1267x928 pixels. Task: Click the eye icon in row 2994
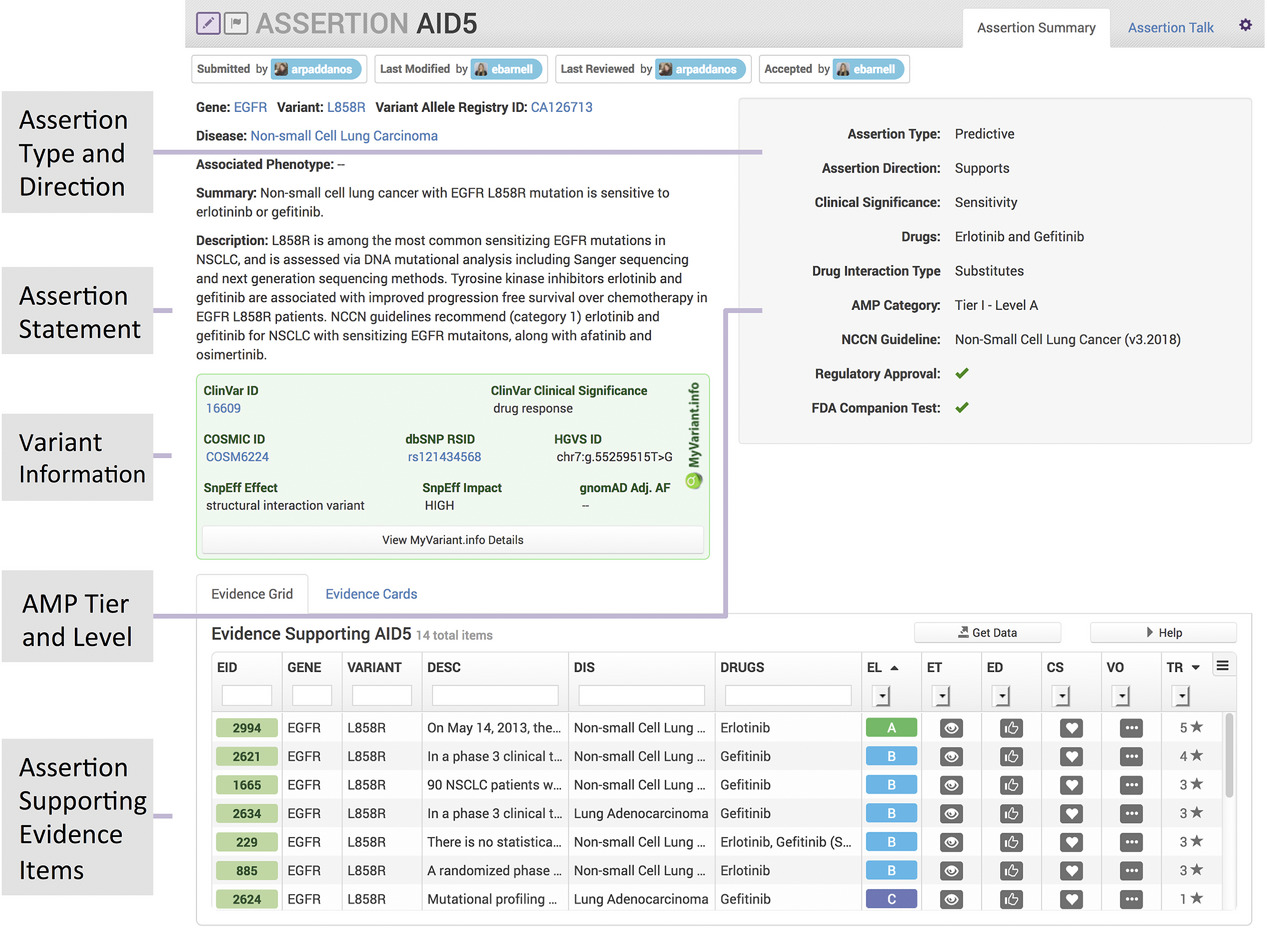click(951, 729)
